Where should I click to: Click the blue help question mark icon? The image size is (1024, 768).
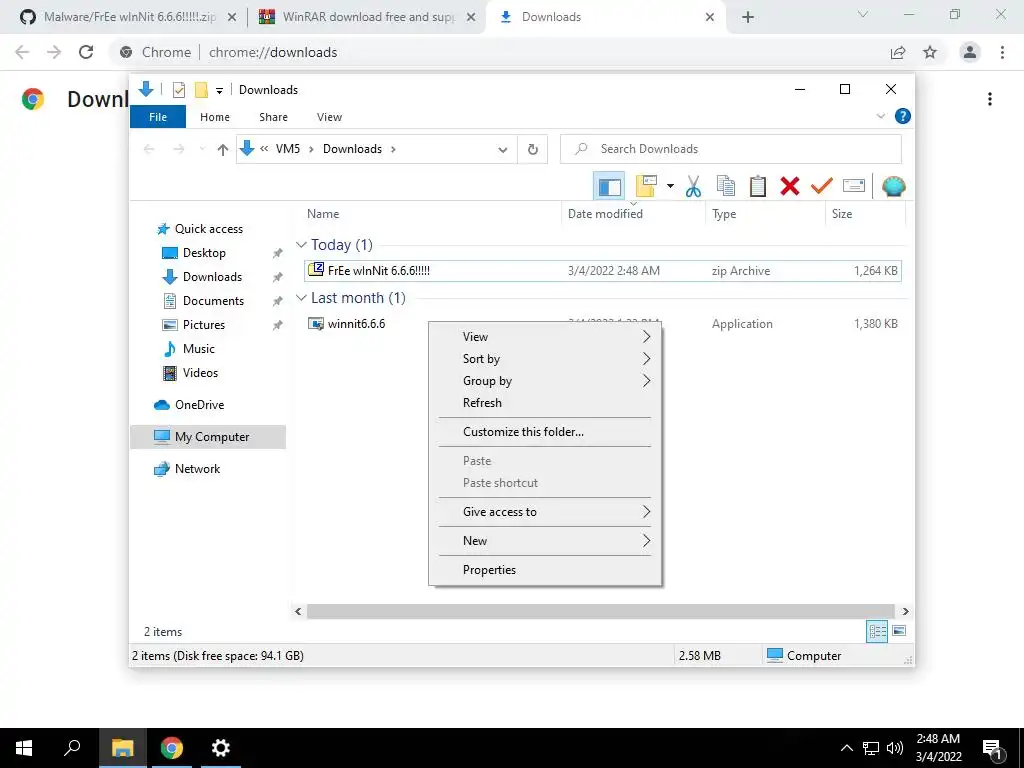[903, 116]
